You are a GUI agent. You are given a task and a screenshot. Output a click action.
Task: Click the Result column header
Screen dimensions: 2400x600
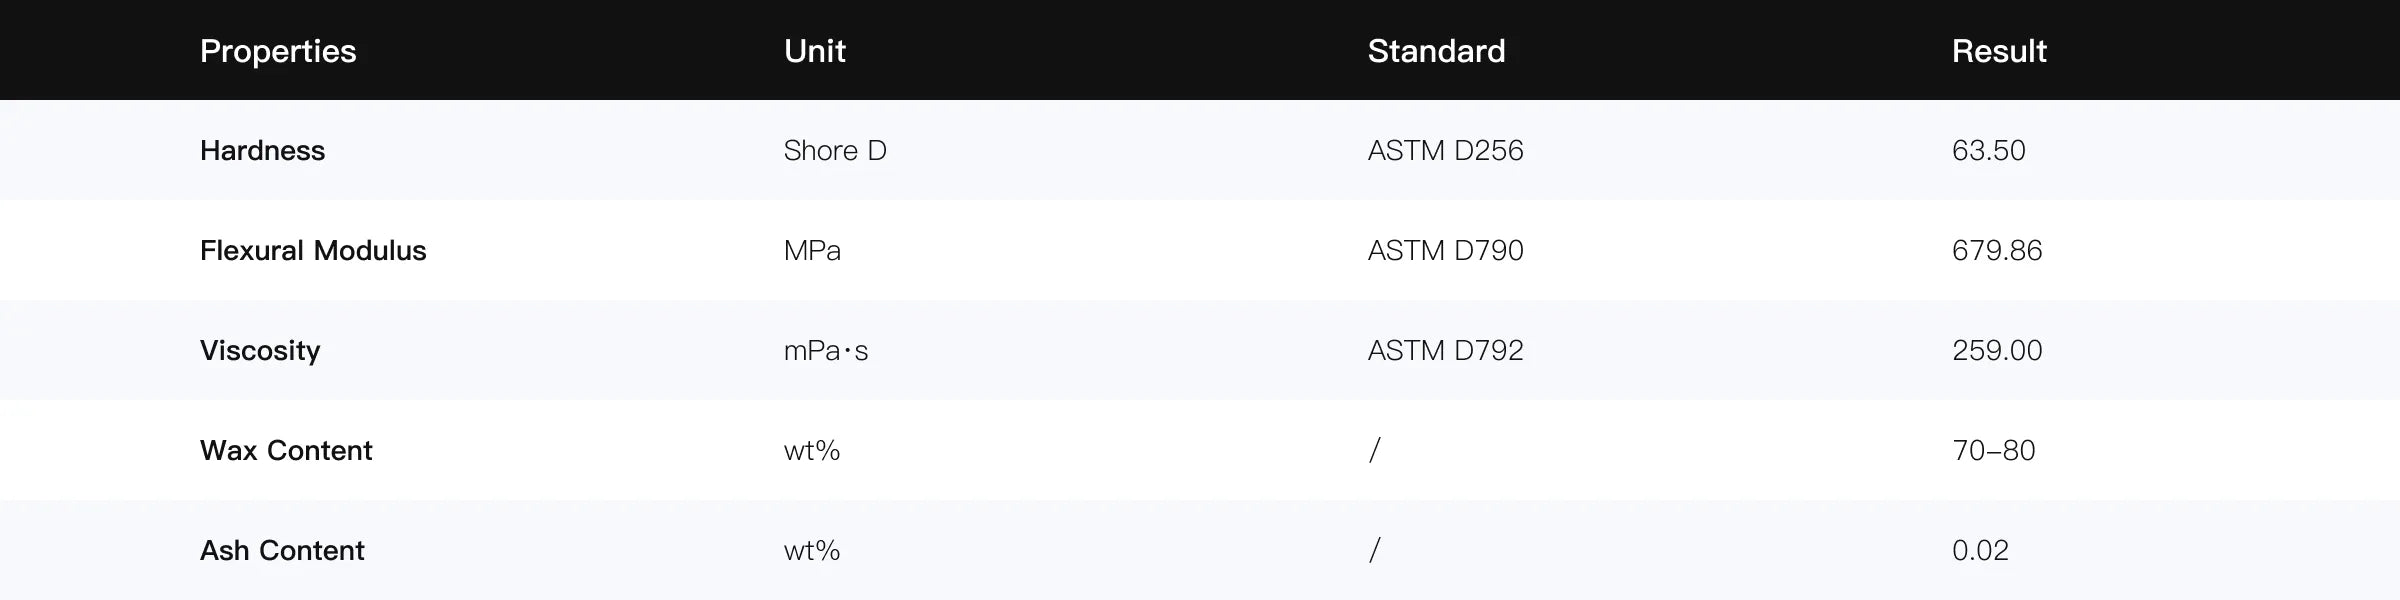[x=1999, y=51]
